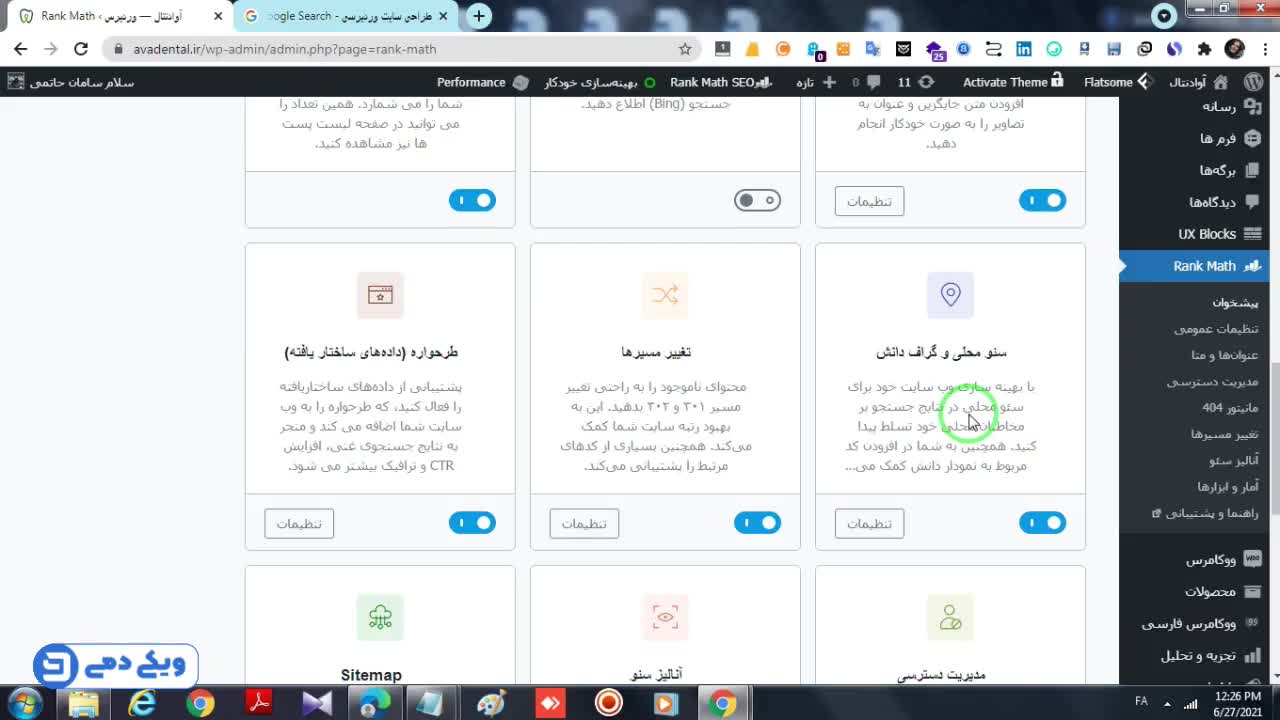Click the Local SEO location pin icon
This screenshot has width=1280, height=720.
click(x=950, y=294)
